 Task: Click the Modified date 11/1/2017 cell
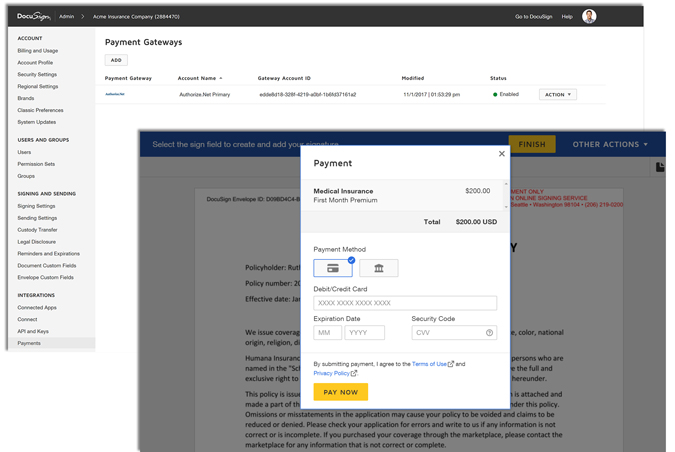coord(431,95)
